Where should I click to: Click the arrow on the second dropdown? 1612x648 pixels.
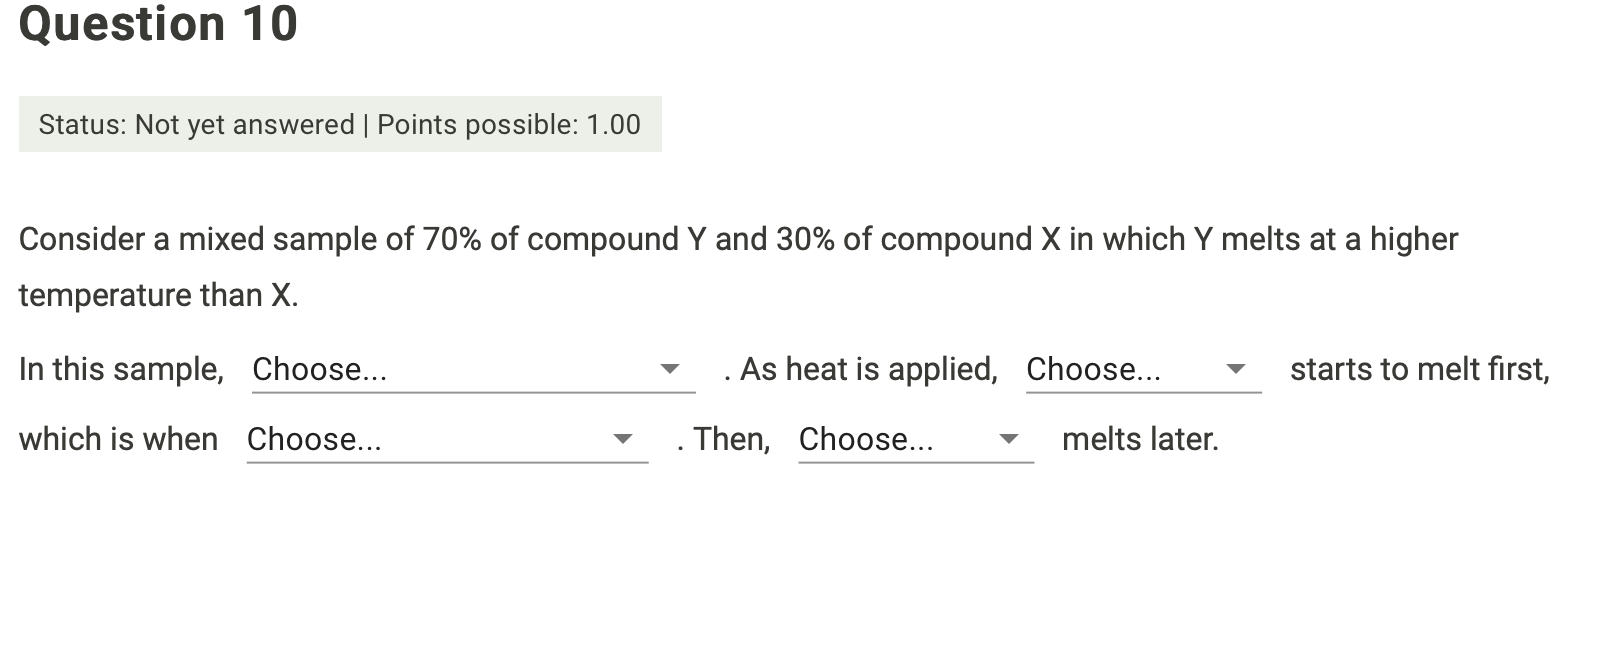pos(1236,370)
